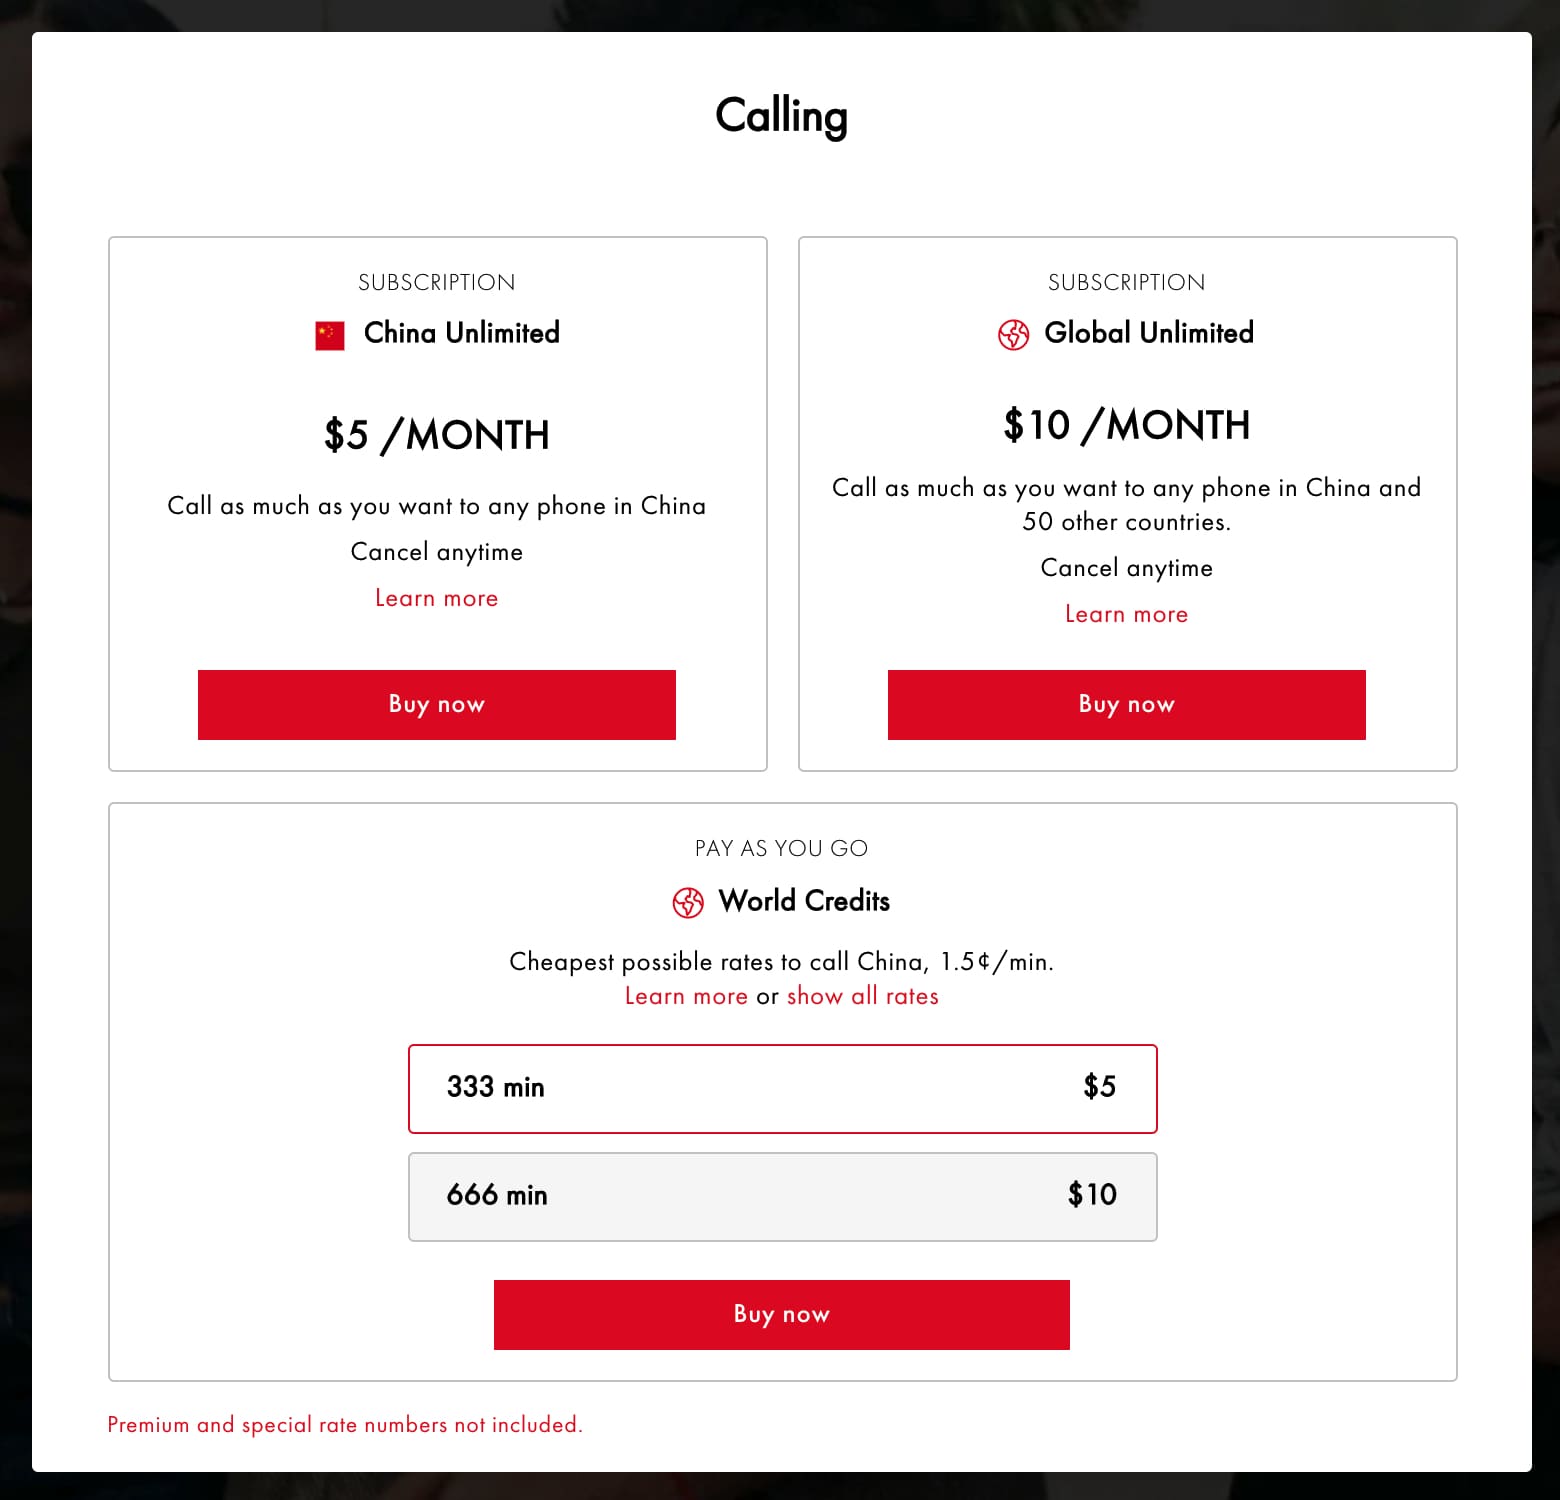1560x1500 pixels.
Task: Click the PAY AS YOU GO label
Action: pyautogui.click(x=781, y=848)
